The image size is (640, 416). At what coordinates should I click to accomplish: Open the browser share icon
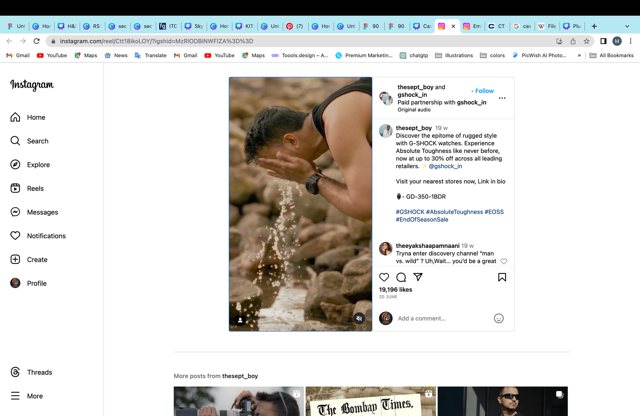573,41
